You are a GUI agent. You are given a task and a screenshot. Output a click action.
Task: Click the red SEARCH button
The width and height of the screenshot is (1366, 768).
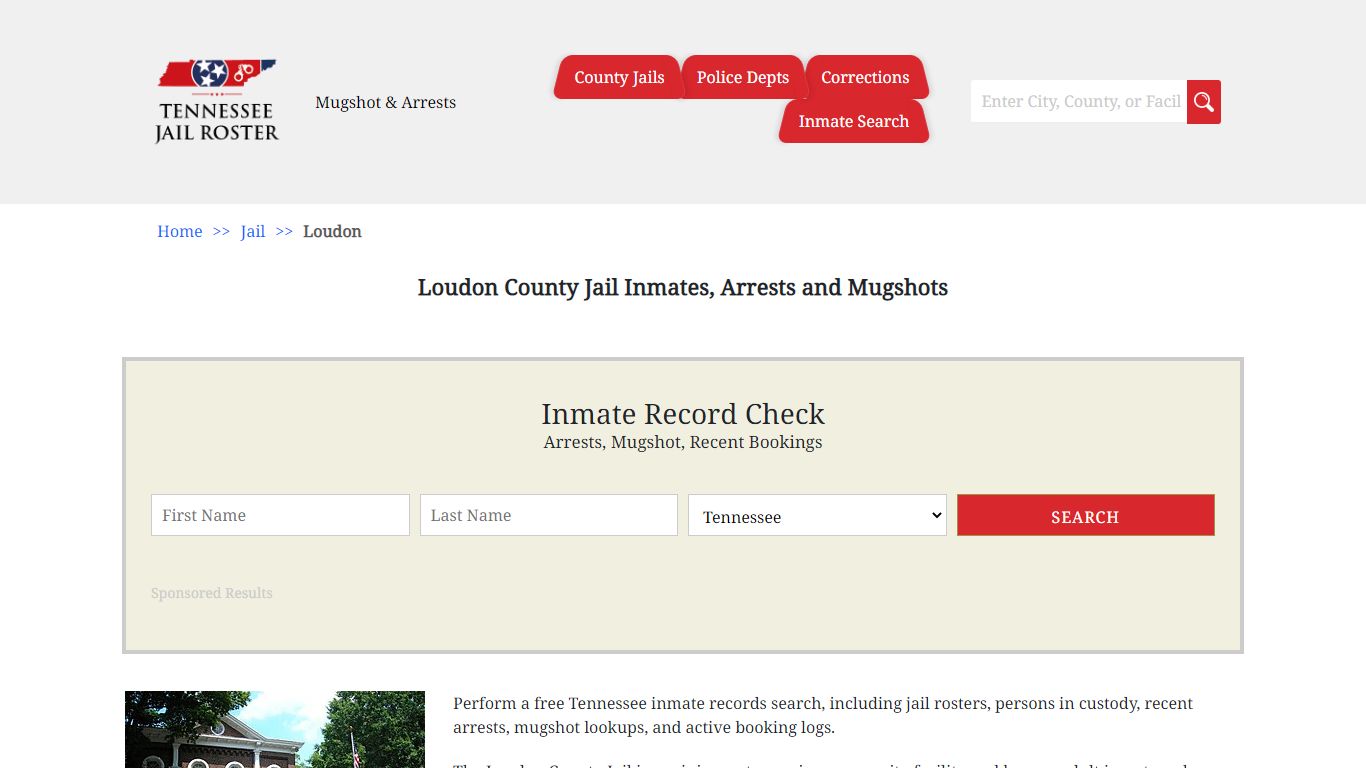(1086, 515)
